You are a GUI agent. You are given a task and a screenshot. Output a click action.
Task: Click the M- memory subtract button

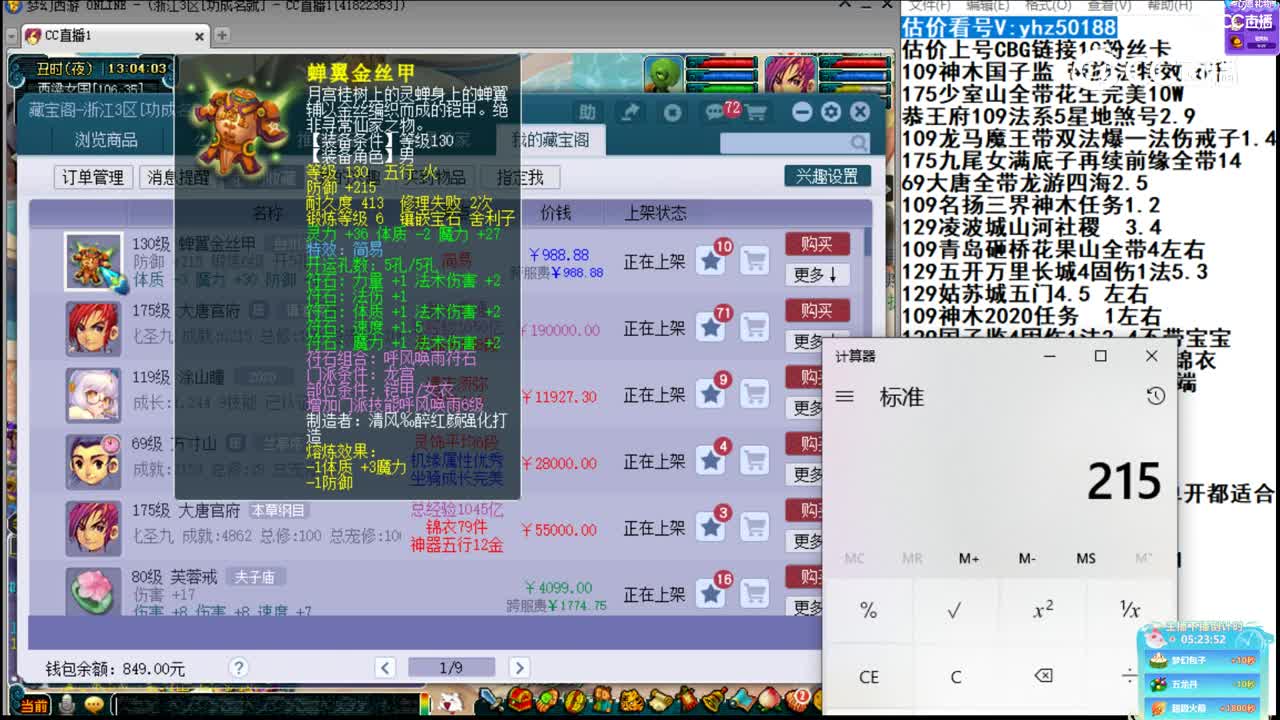point(1027,558)
